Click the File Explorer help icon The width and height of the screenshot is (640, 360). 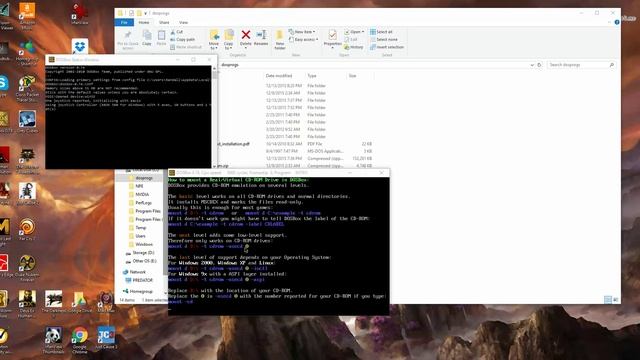[x=617, y=22]
